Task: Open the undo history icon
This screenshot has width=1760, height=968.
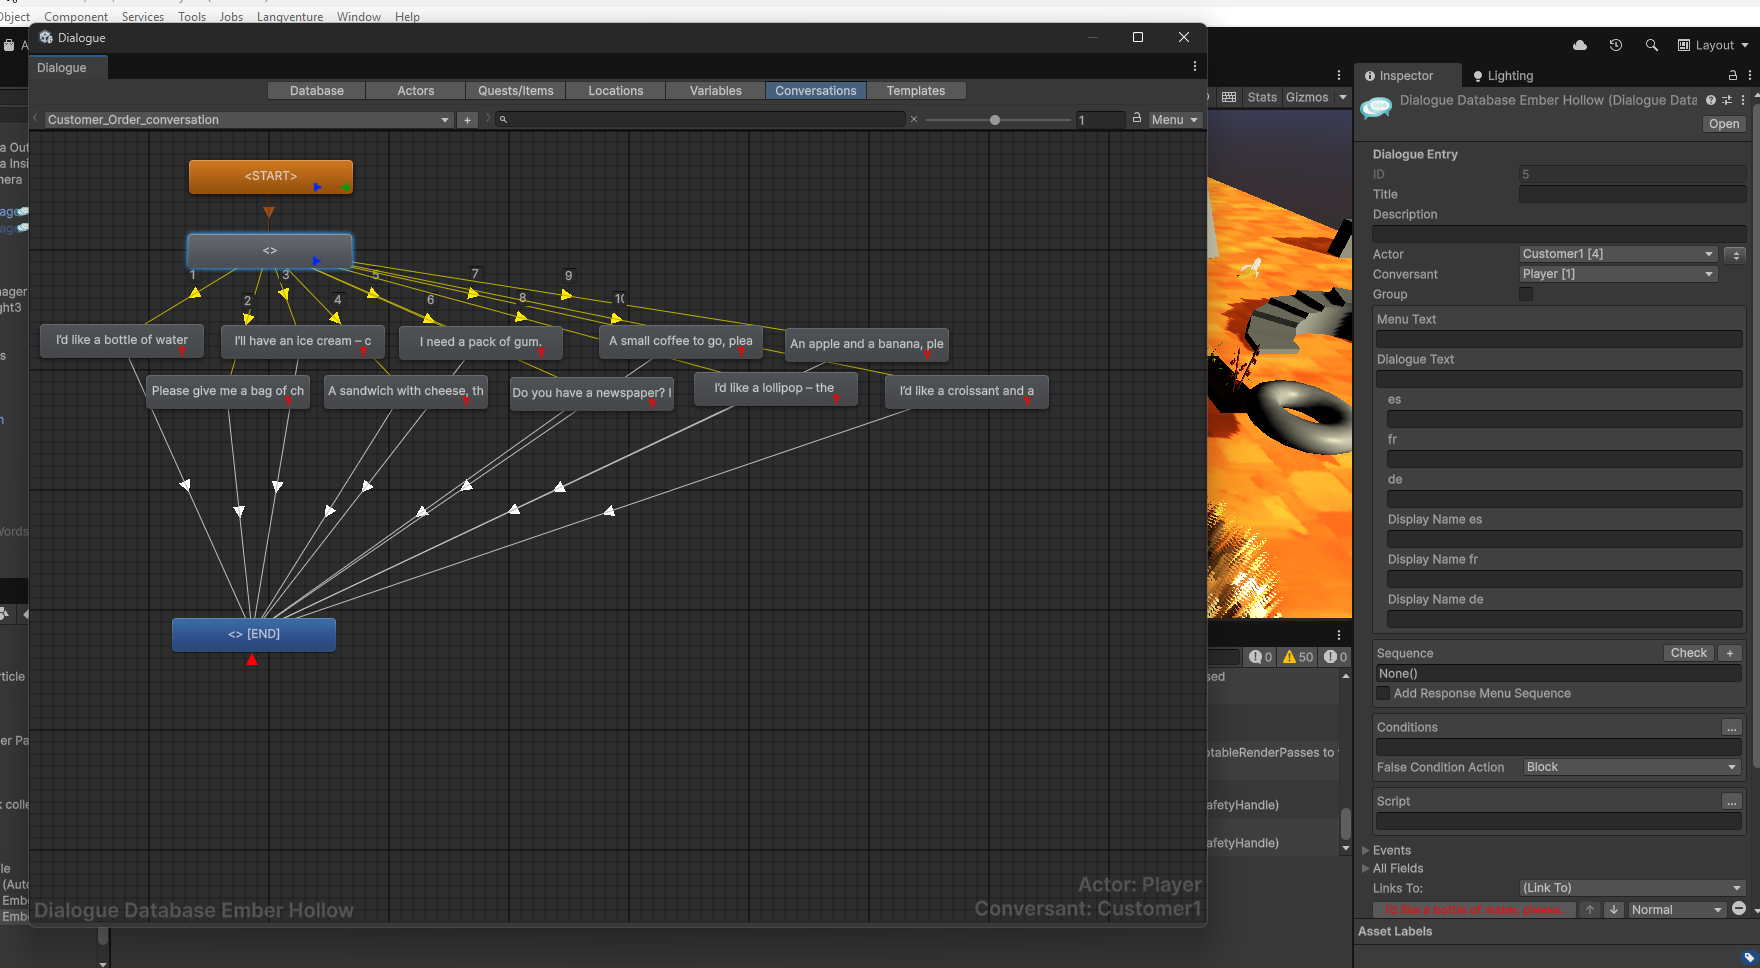Action: coord(1616,45)
